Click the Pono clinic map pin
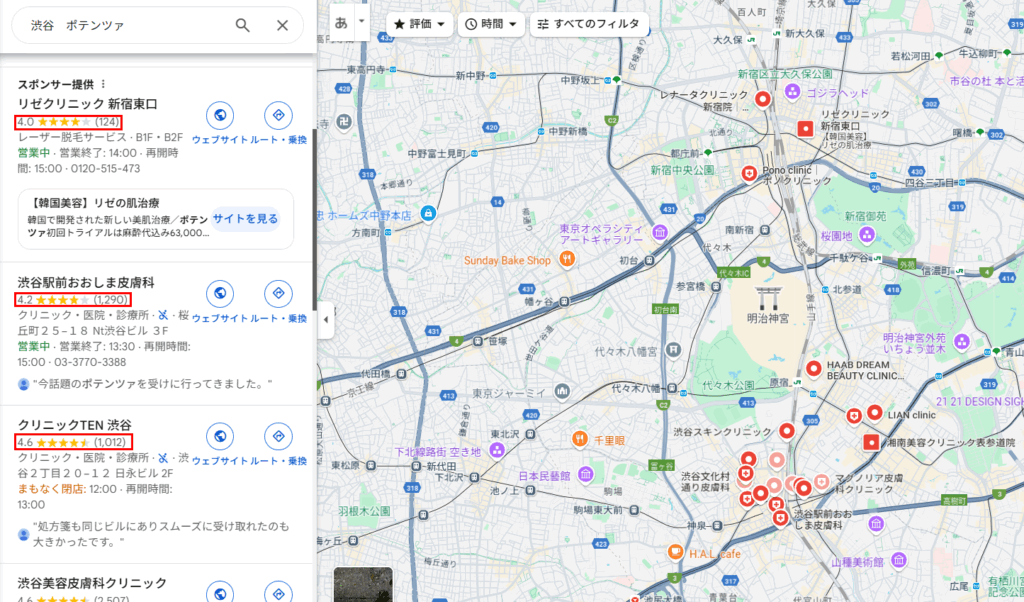 [749, 174]
